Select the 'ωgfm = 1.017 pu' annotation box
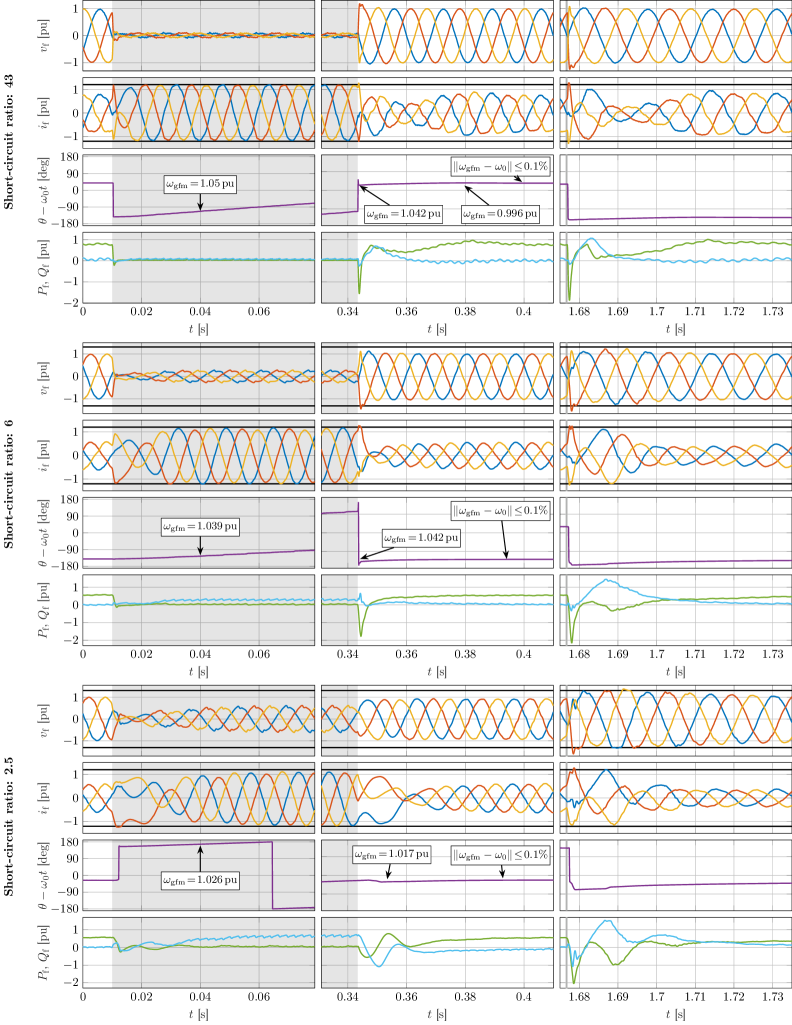The height and width of the screenshot is (1025, 792). (392, 854)
